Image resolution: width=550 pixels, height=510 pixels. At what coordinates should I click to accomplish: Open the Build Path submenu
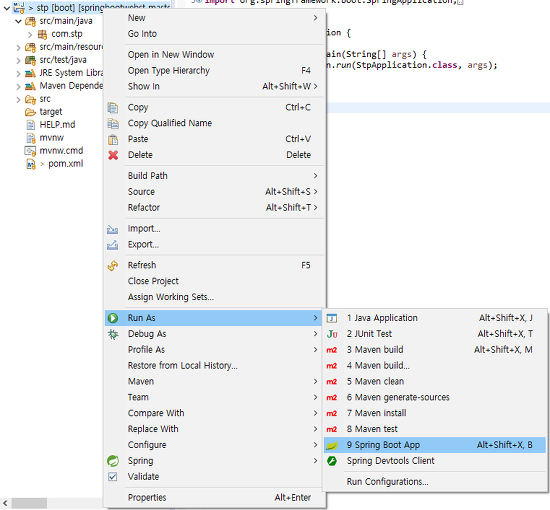coord(215,176)
